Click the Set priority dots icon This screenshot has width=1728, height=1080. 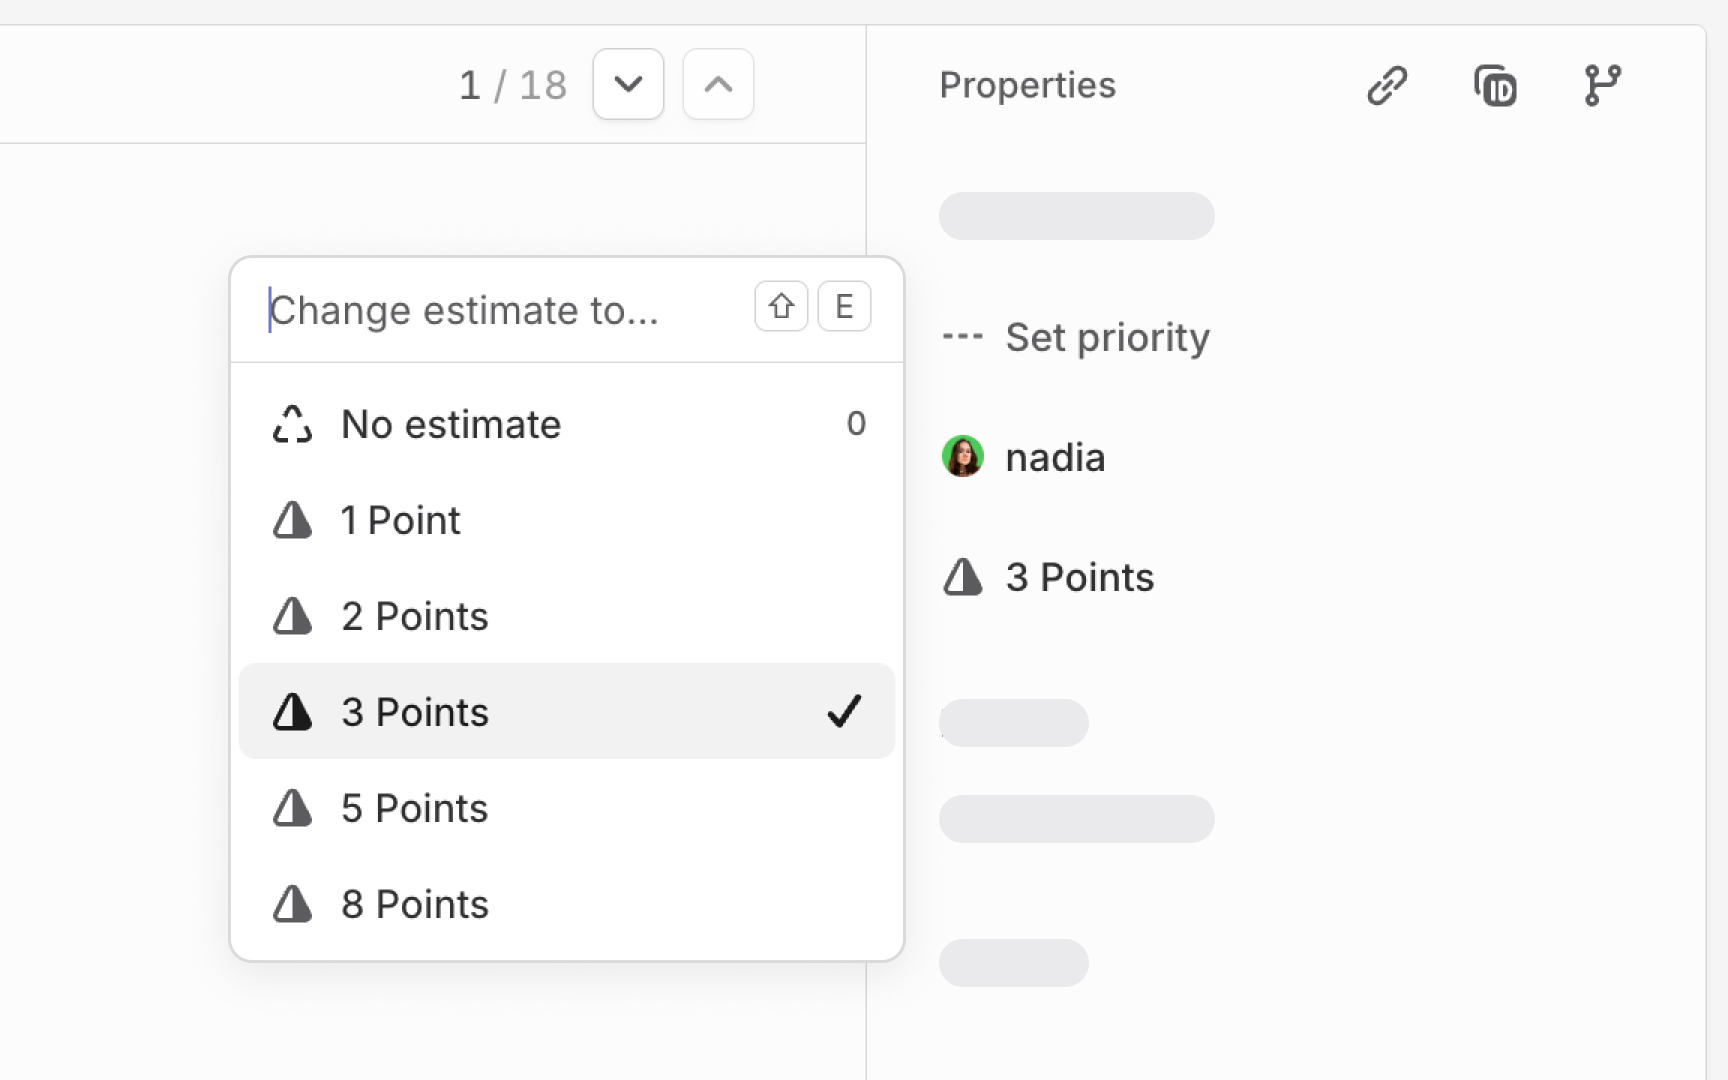coord(963,337)
